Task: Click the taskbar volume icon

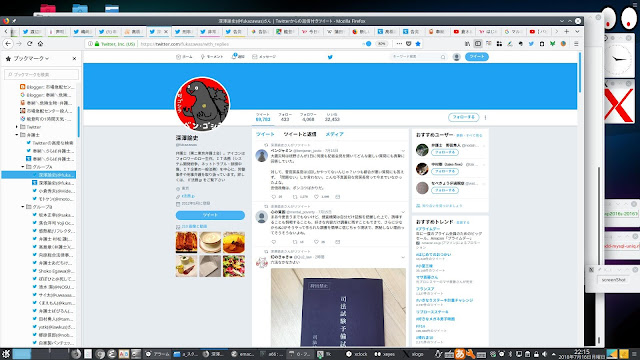Action: pyautogui.click(x=544, y=354)
